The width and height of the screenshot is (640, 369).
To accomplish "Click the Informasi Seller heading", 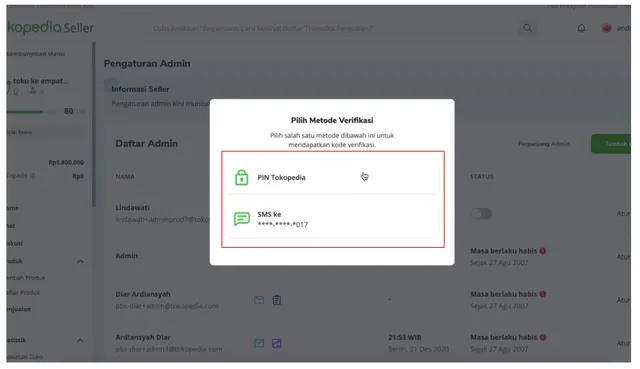I will pyautogui.click(x=140, y=89).
